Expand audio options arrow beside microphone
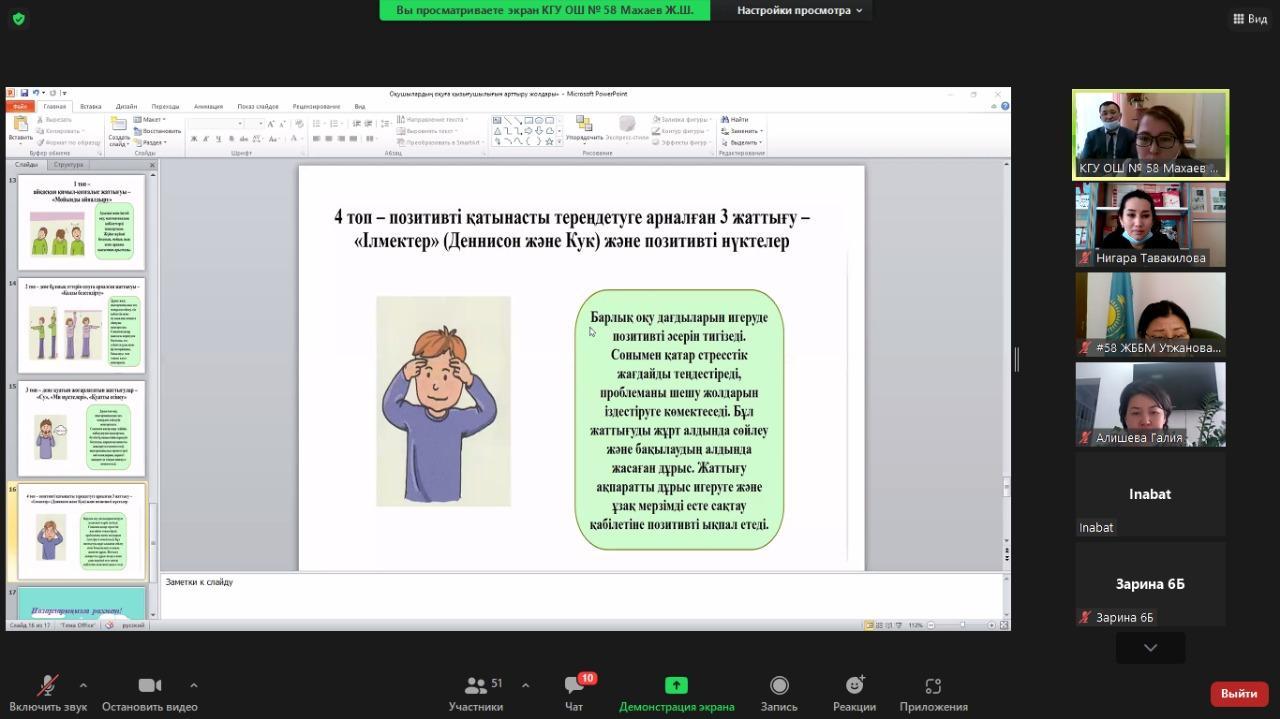Viewport: 1280px width, 719px height. (83, 685)
